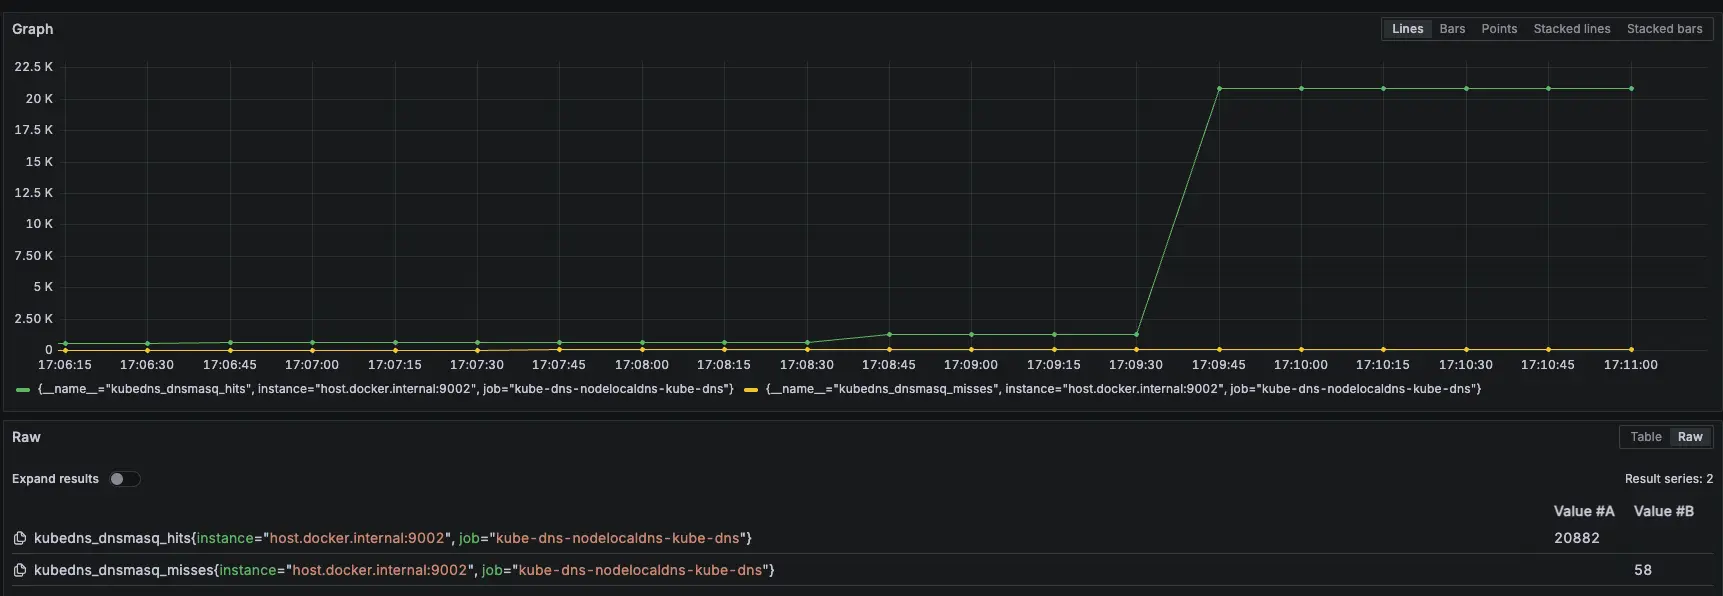This screenshot has width=1723, height=596.
Task: Switch graph style to Points
Action: point(1499,29)
